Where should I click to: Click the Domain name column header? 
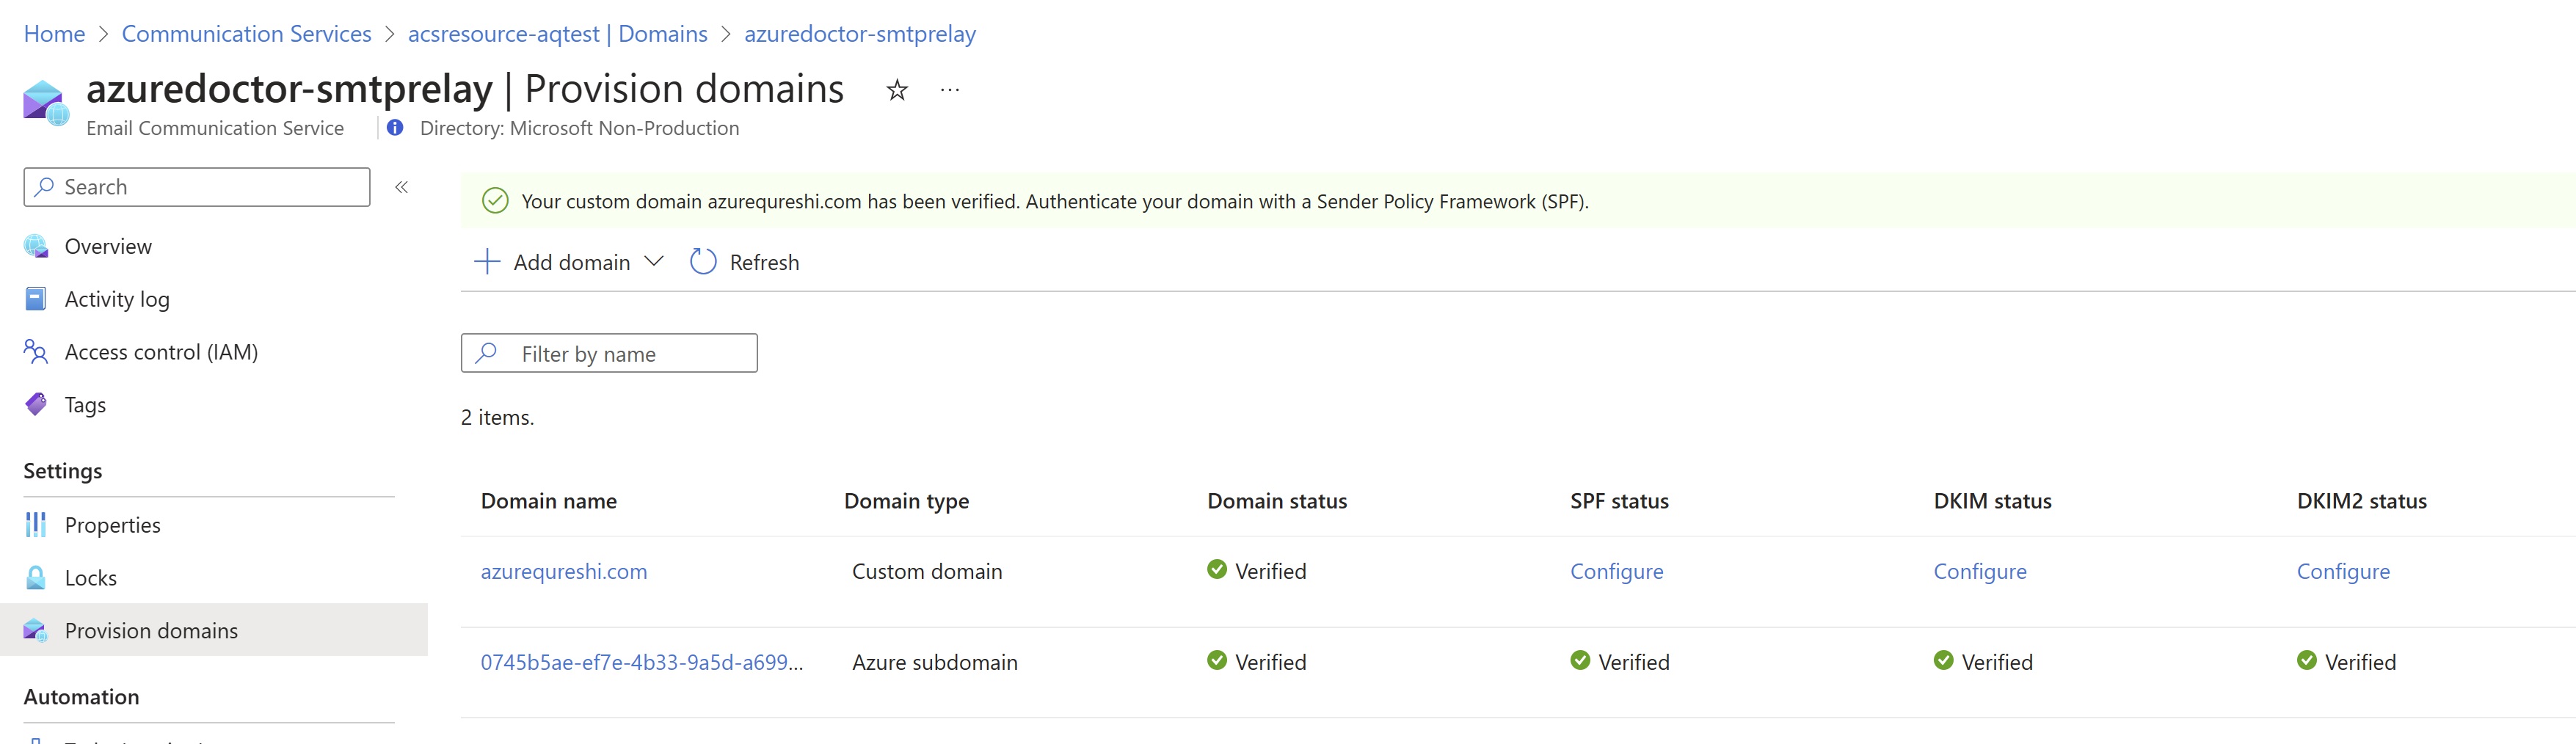pos(549,501)
